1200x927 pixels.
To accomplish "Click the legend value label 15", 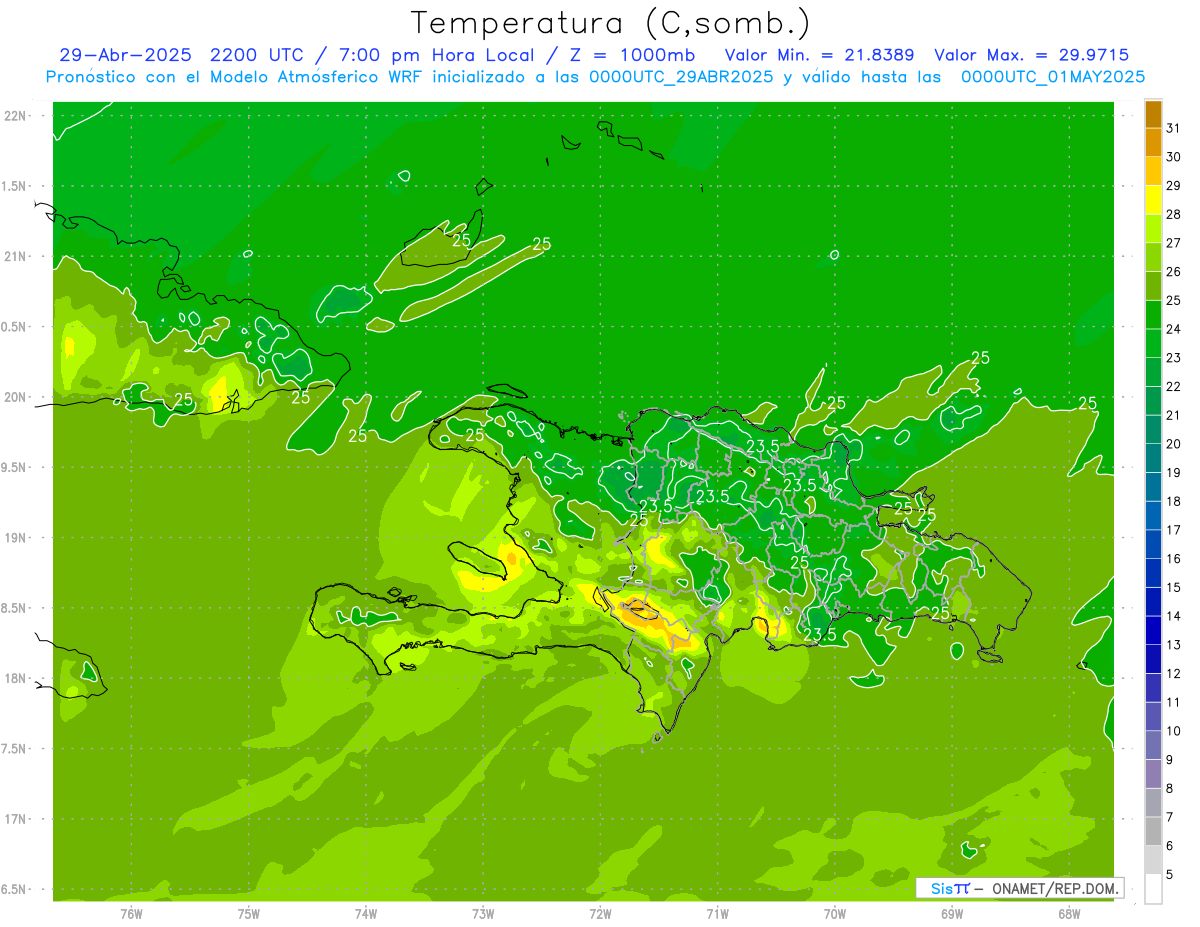I will click(1174, 588).
